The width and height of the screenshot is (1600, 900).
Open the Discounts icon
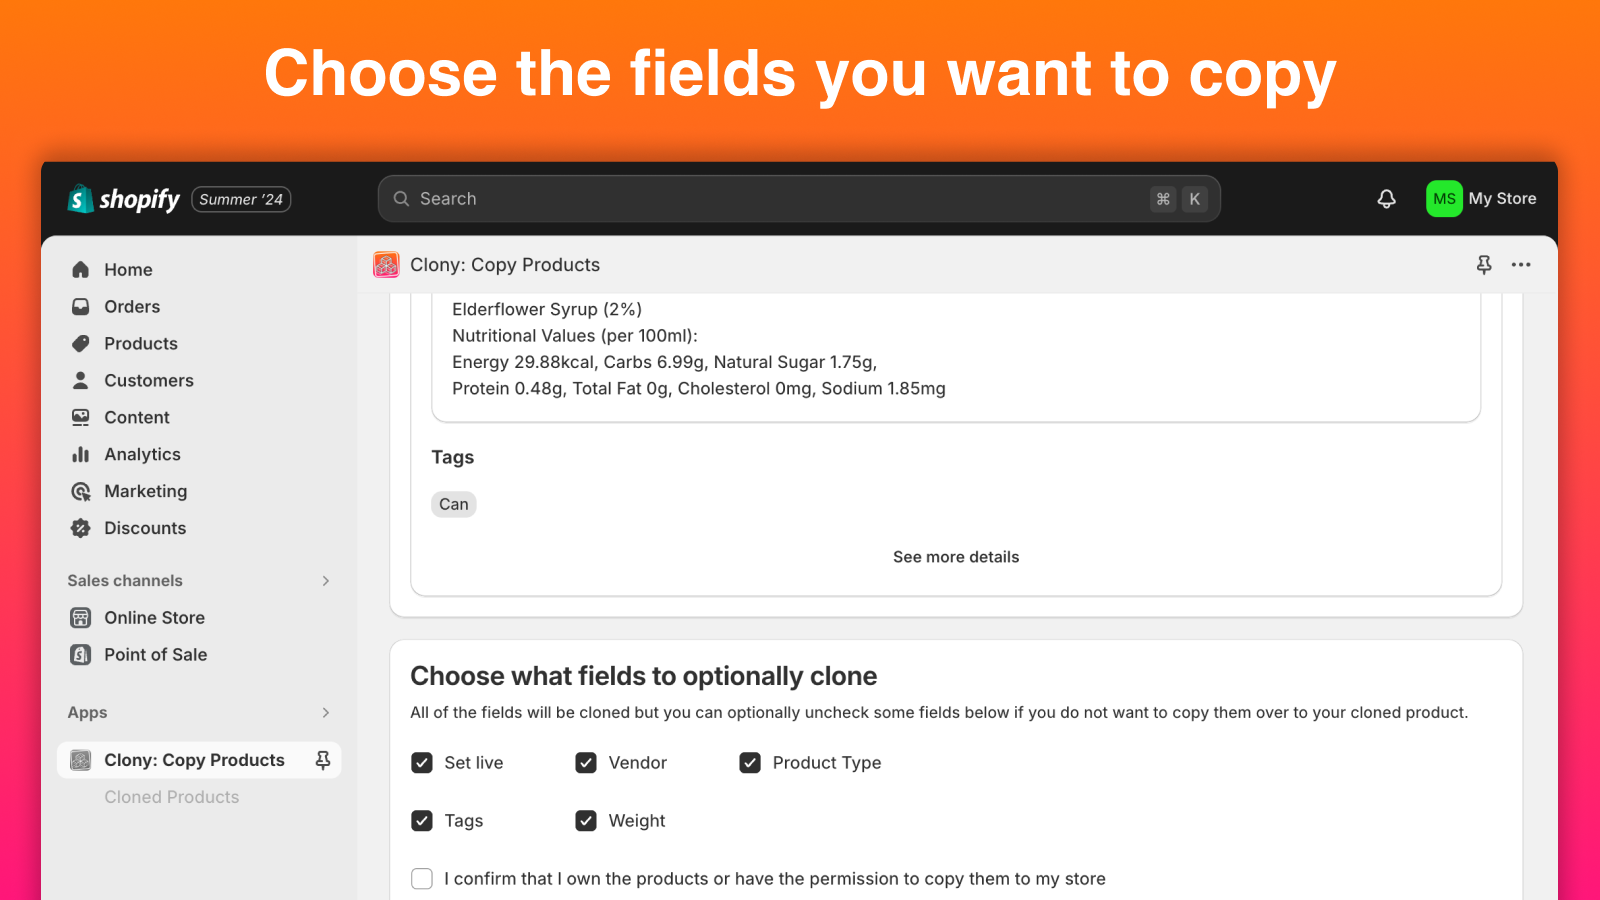click(x=80, y=528)
